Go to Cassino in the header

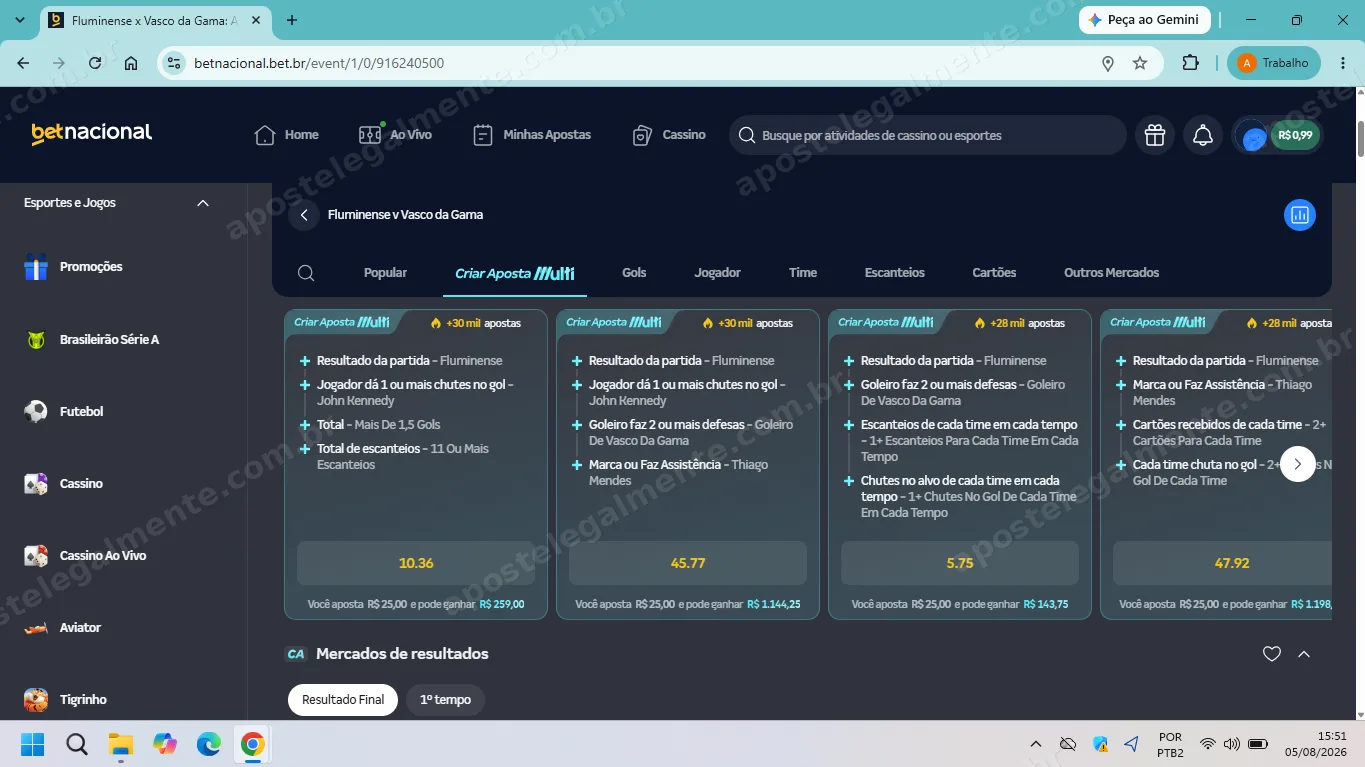(669, 135)
